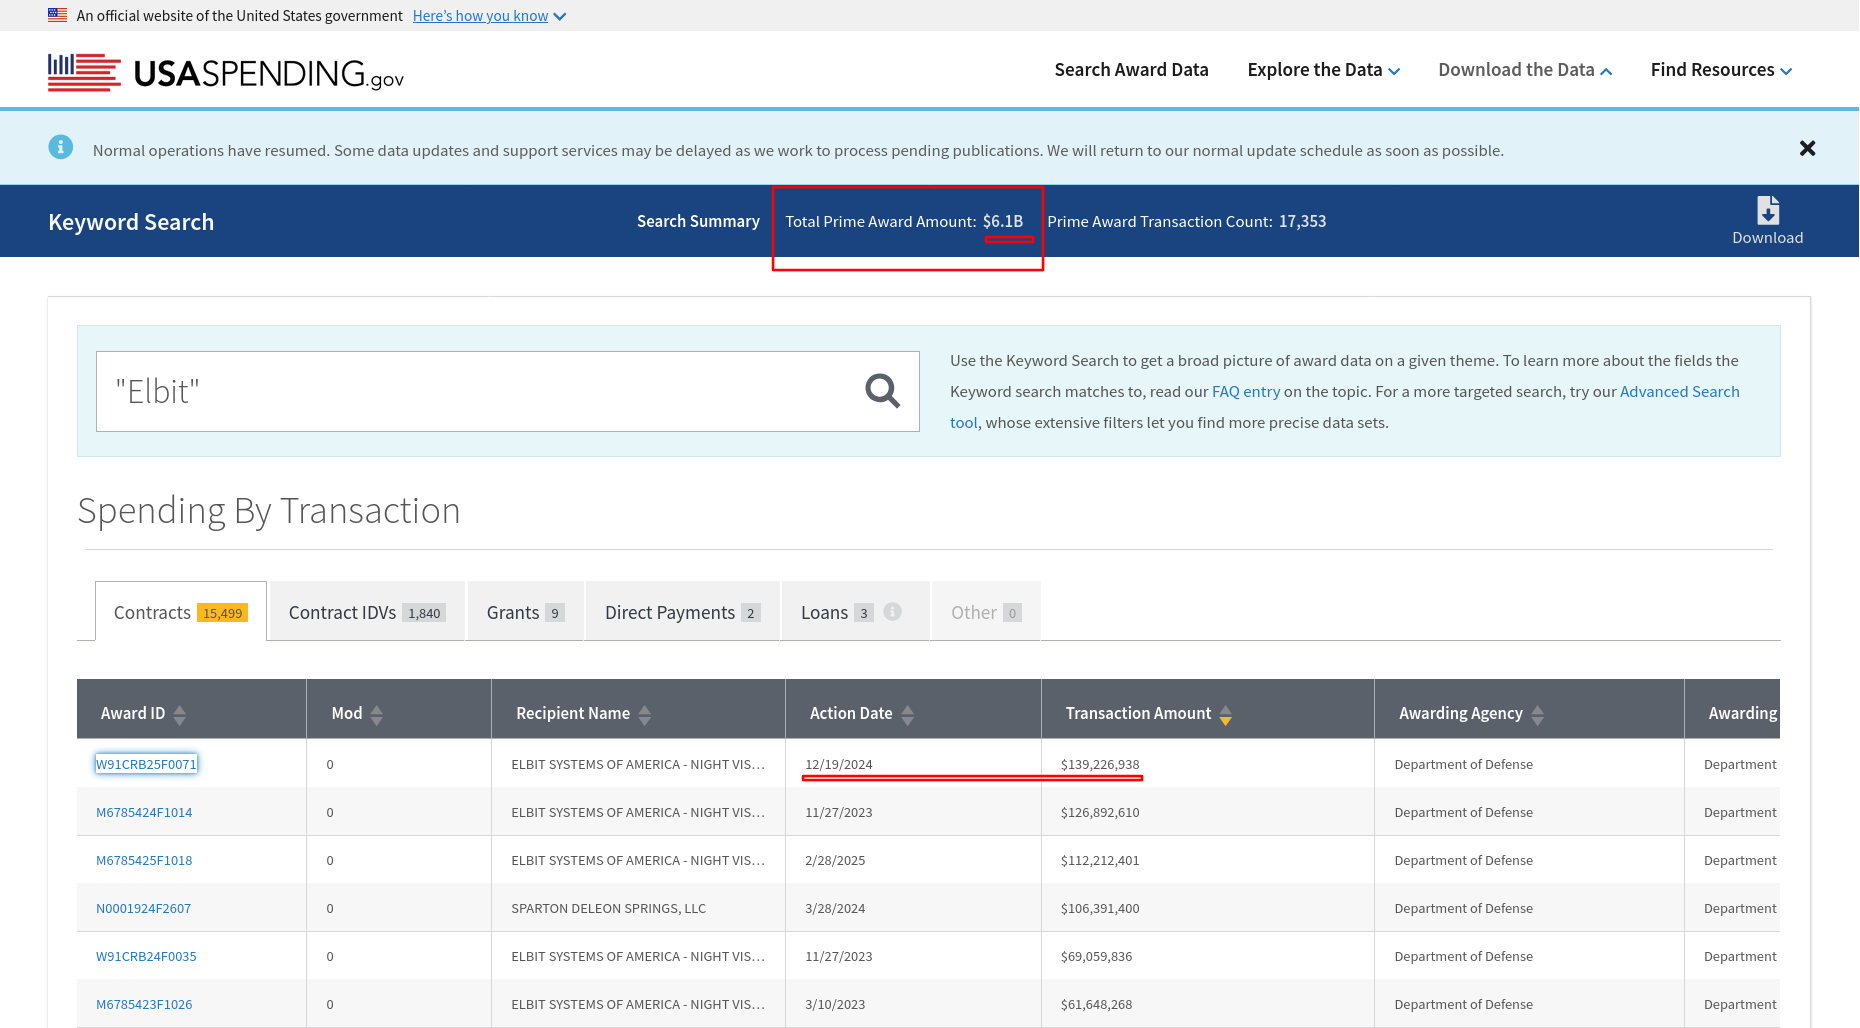Screen dimensions: 1860x1028
Task: Expand the Find Resources menu
Action: [1720, 70]
